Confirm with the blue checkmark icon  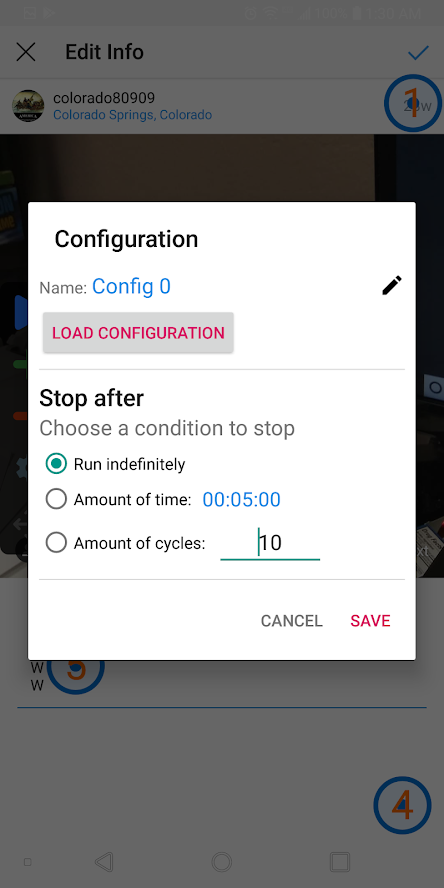(x=418, y=53)
